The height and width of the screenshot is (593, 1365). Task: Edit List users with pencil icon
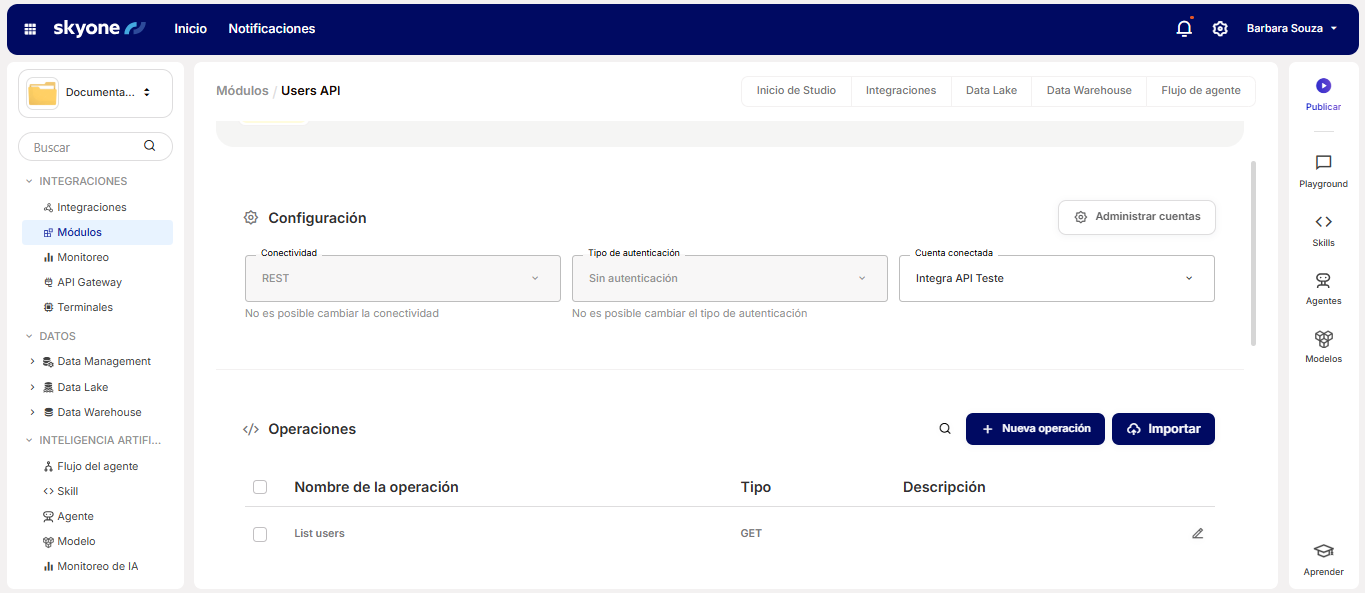tap(1198, 534)
